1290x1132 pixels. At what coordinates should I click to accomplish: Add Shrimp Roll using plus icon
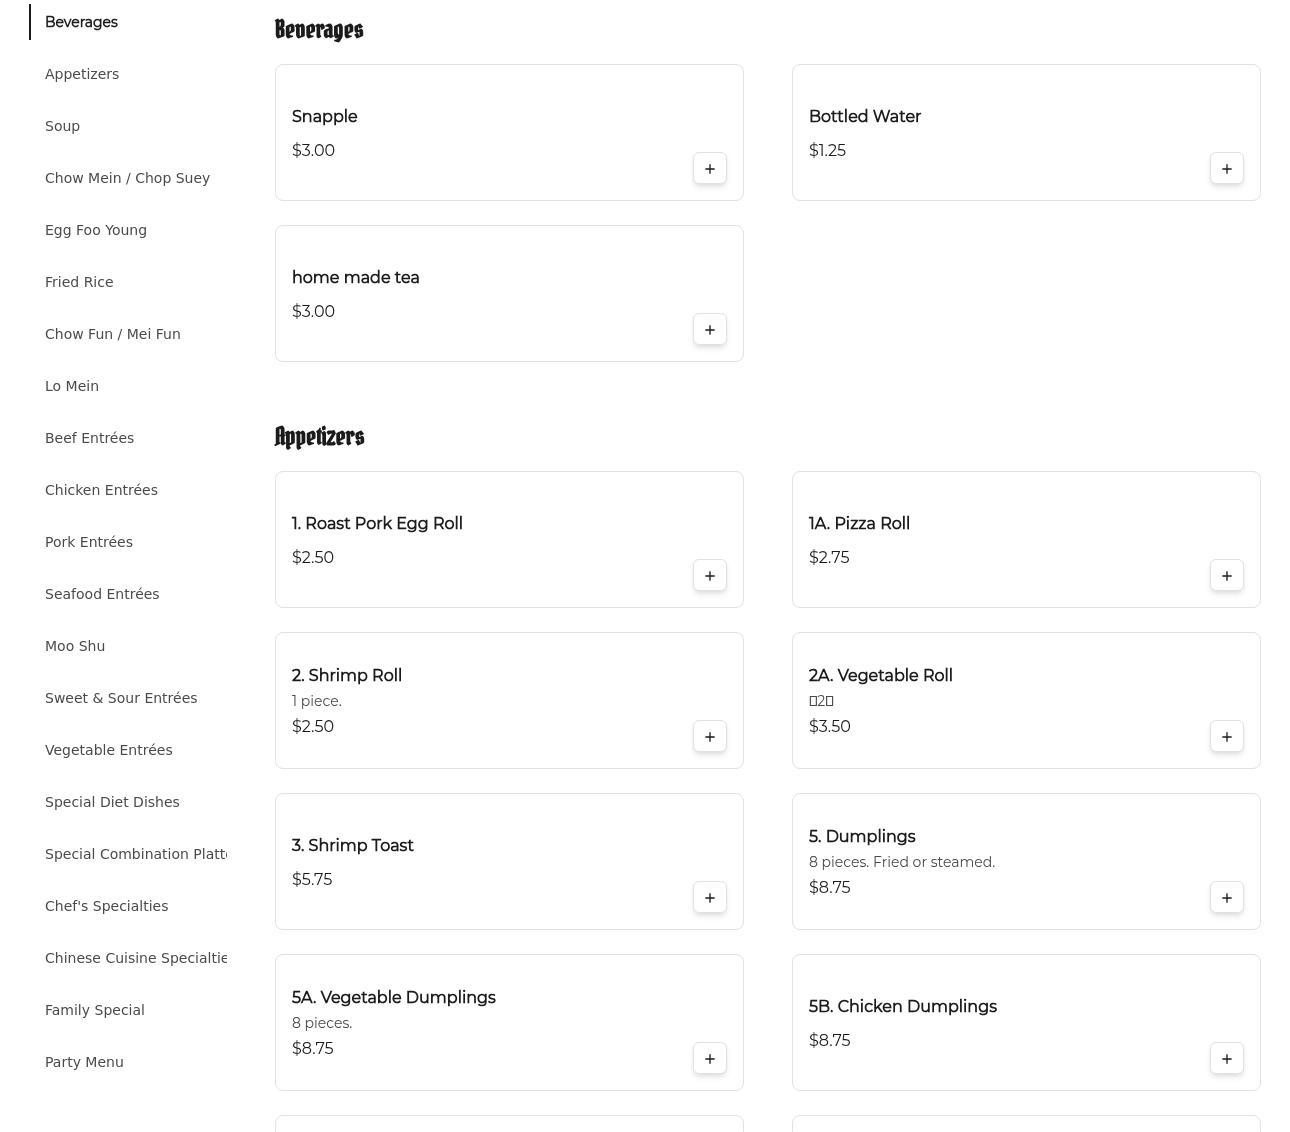coord(709,737)
